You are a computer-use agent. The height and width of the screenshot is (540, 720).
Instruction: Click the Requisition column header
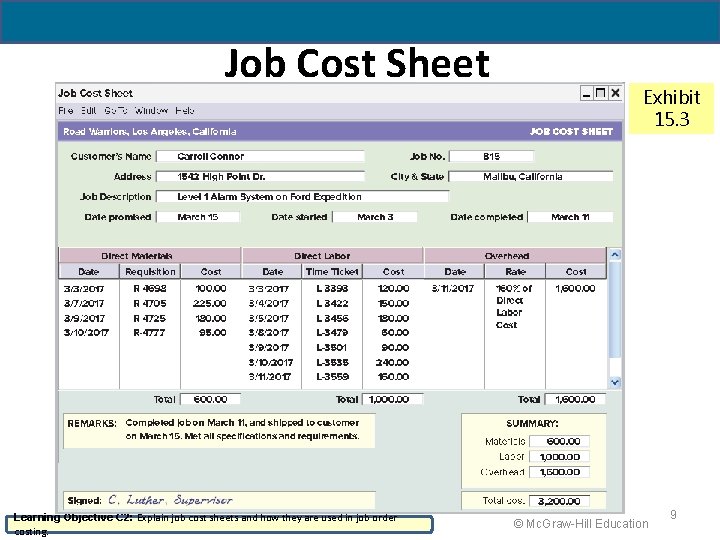pos(150,272)
